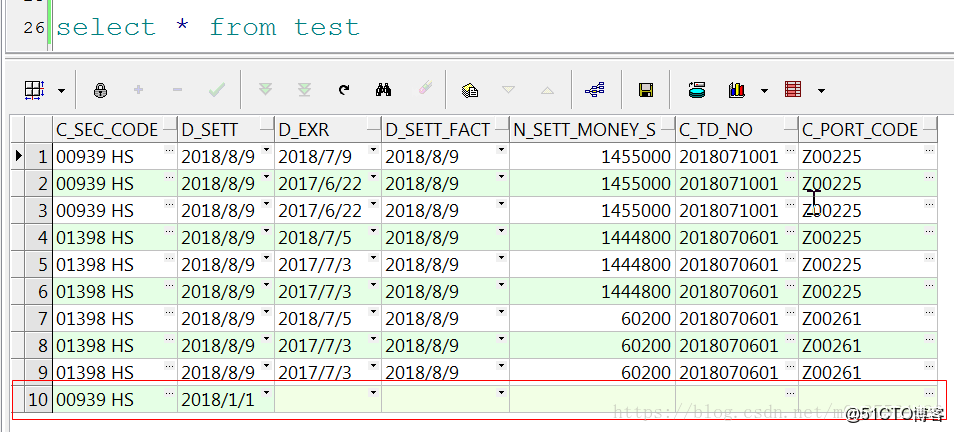The image size is (954, 432).
Task: Select row 1 via its row number header
Action: [x=38, y=157]
